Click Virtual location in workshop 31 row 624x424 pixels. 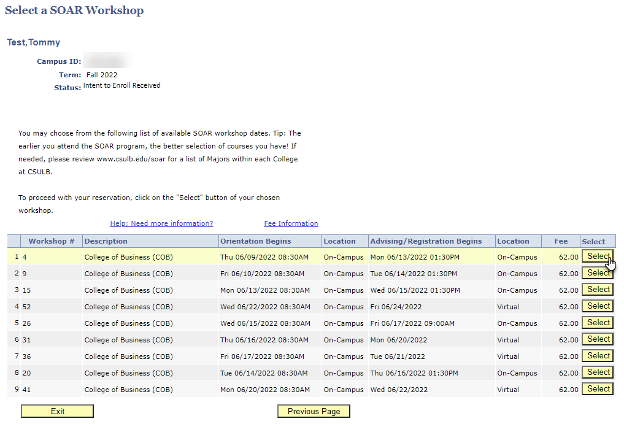[508, 340]
